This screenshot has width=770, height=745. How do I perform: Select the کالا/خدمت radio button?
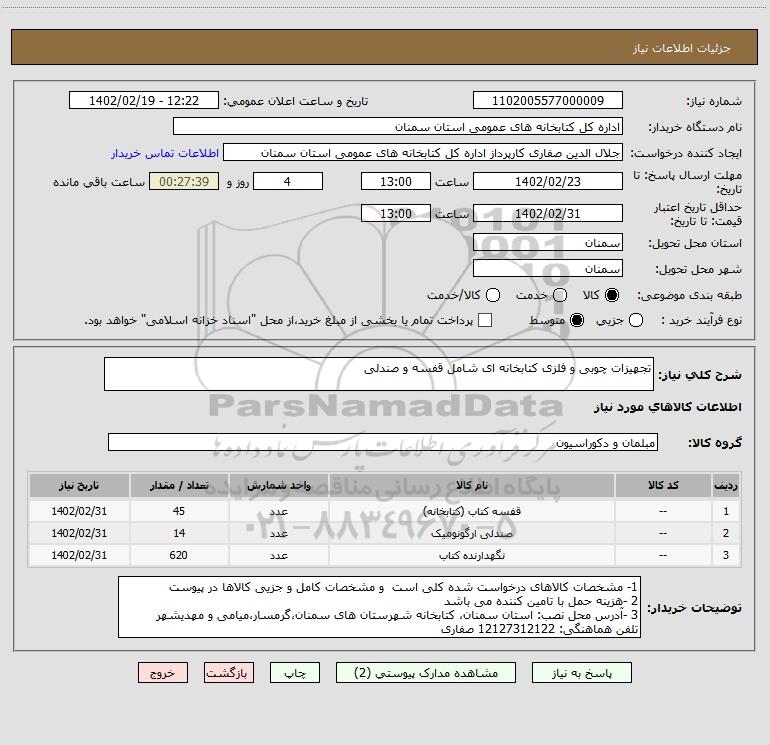(493, 295)
